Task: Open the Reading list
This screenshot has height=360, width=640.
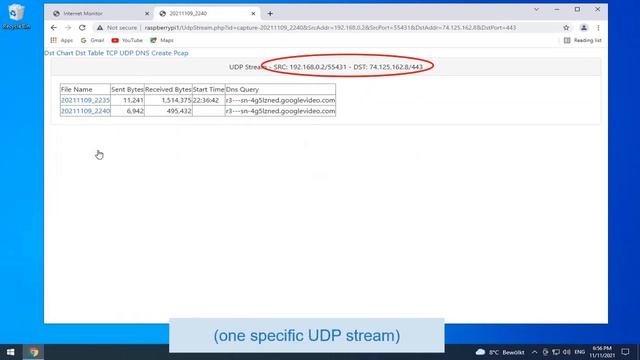Action: point(582,40)
